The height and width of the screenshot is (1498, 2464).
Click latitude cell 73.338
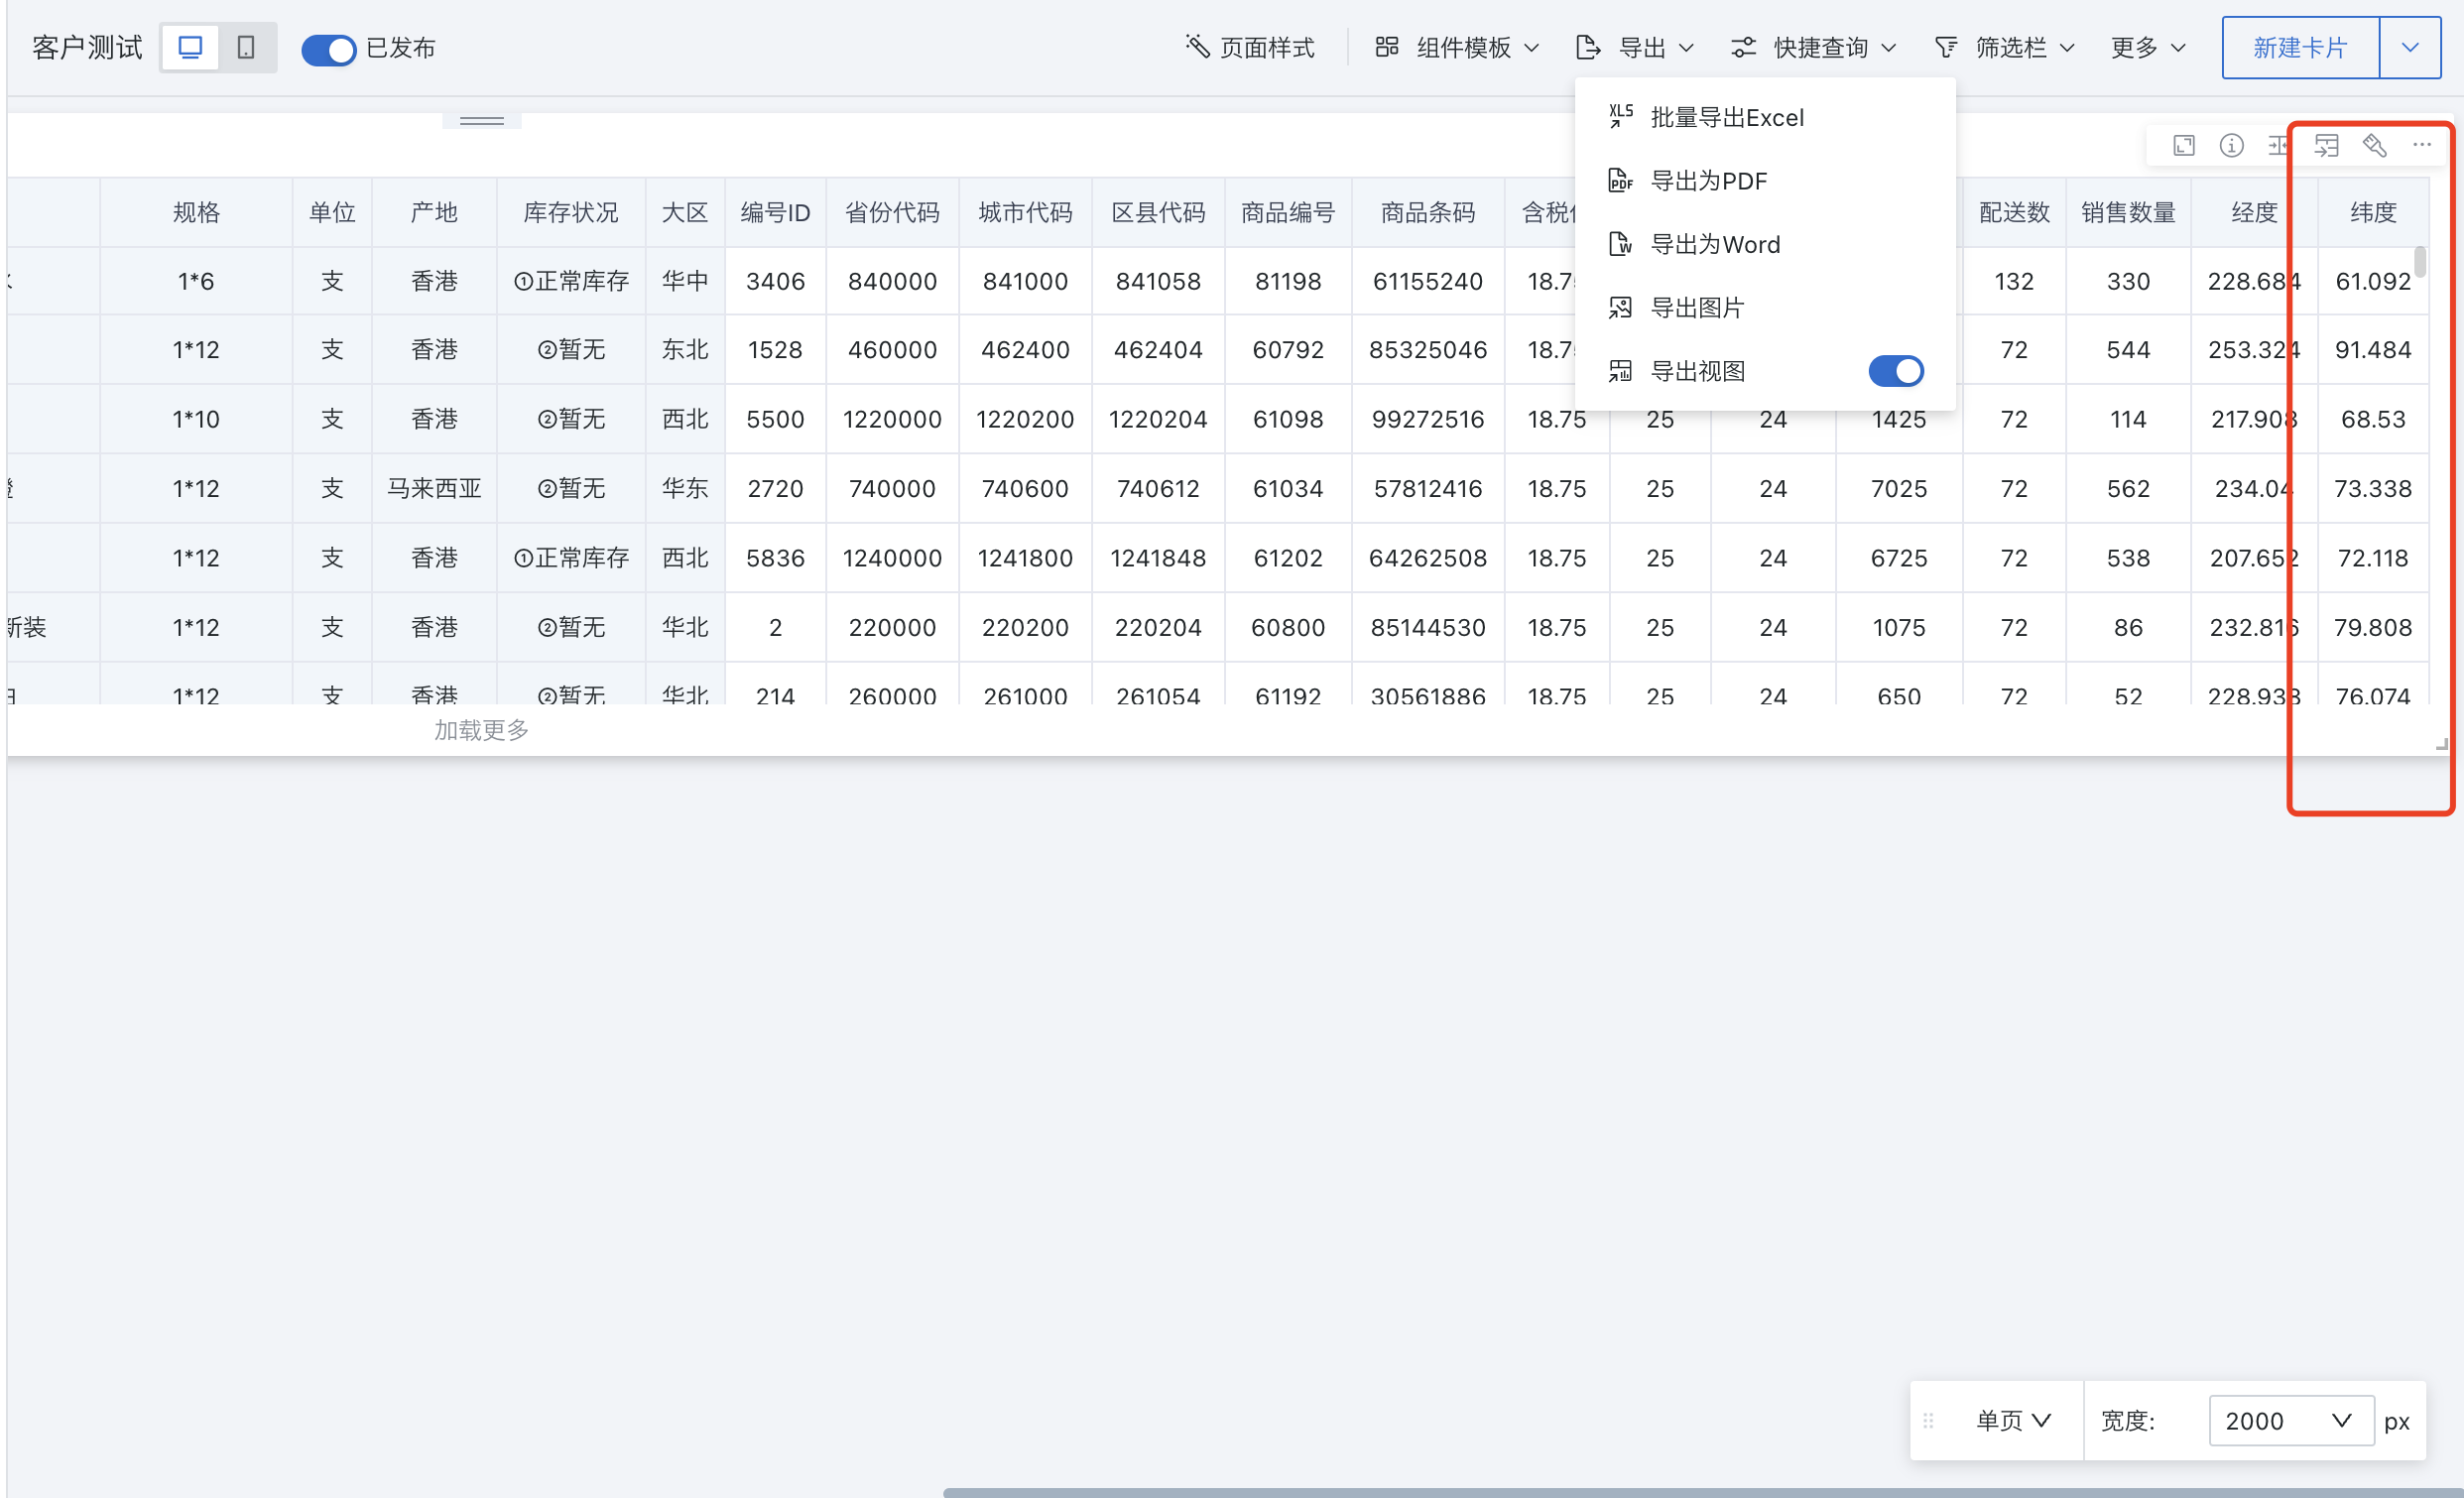[x=2373, y=488]
